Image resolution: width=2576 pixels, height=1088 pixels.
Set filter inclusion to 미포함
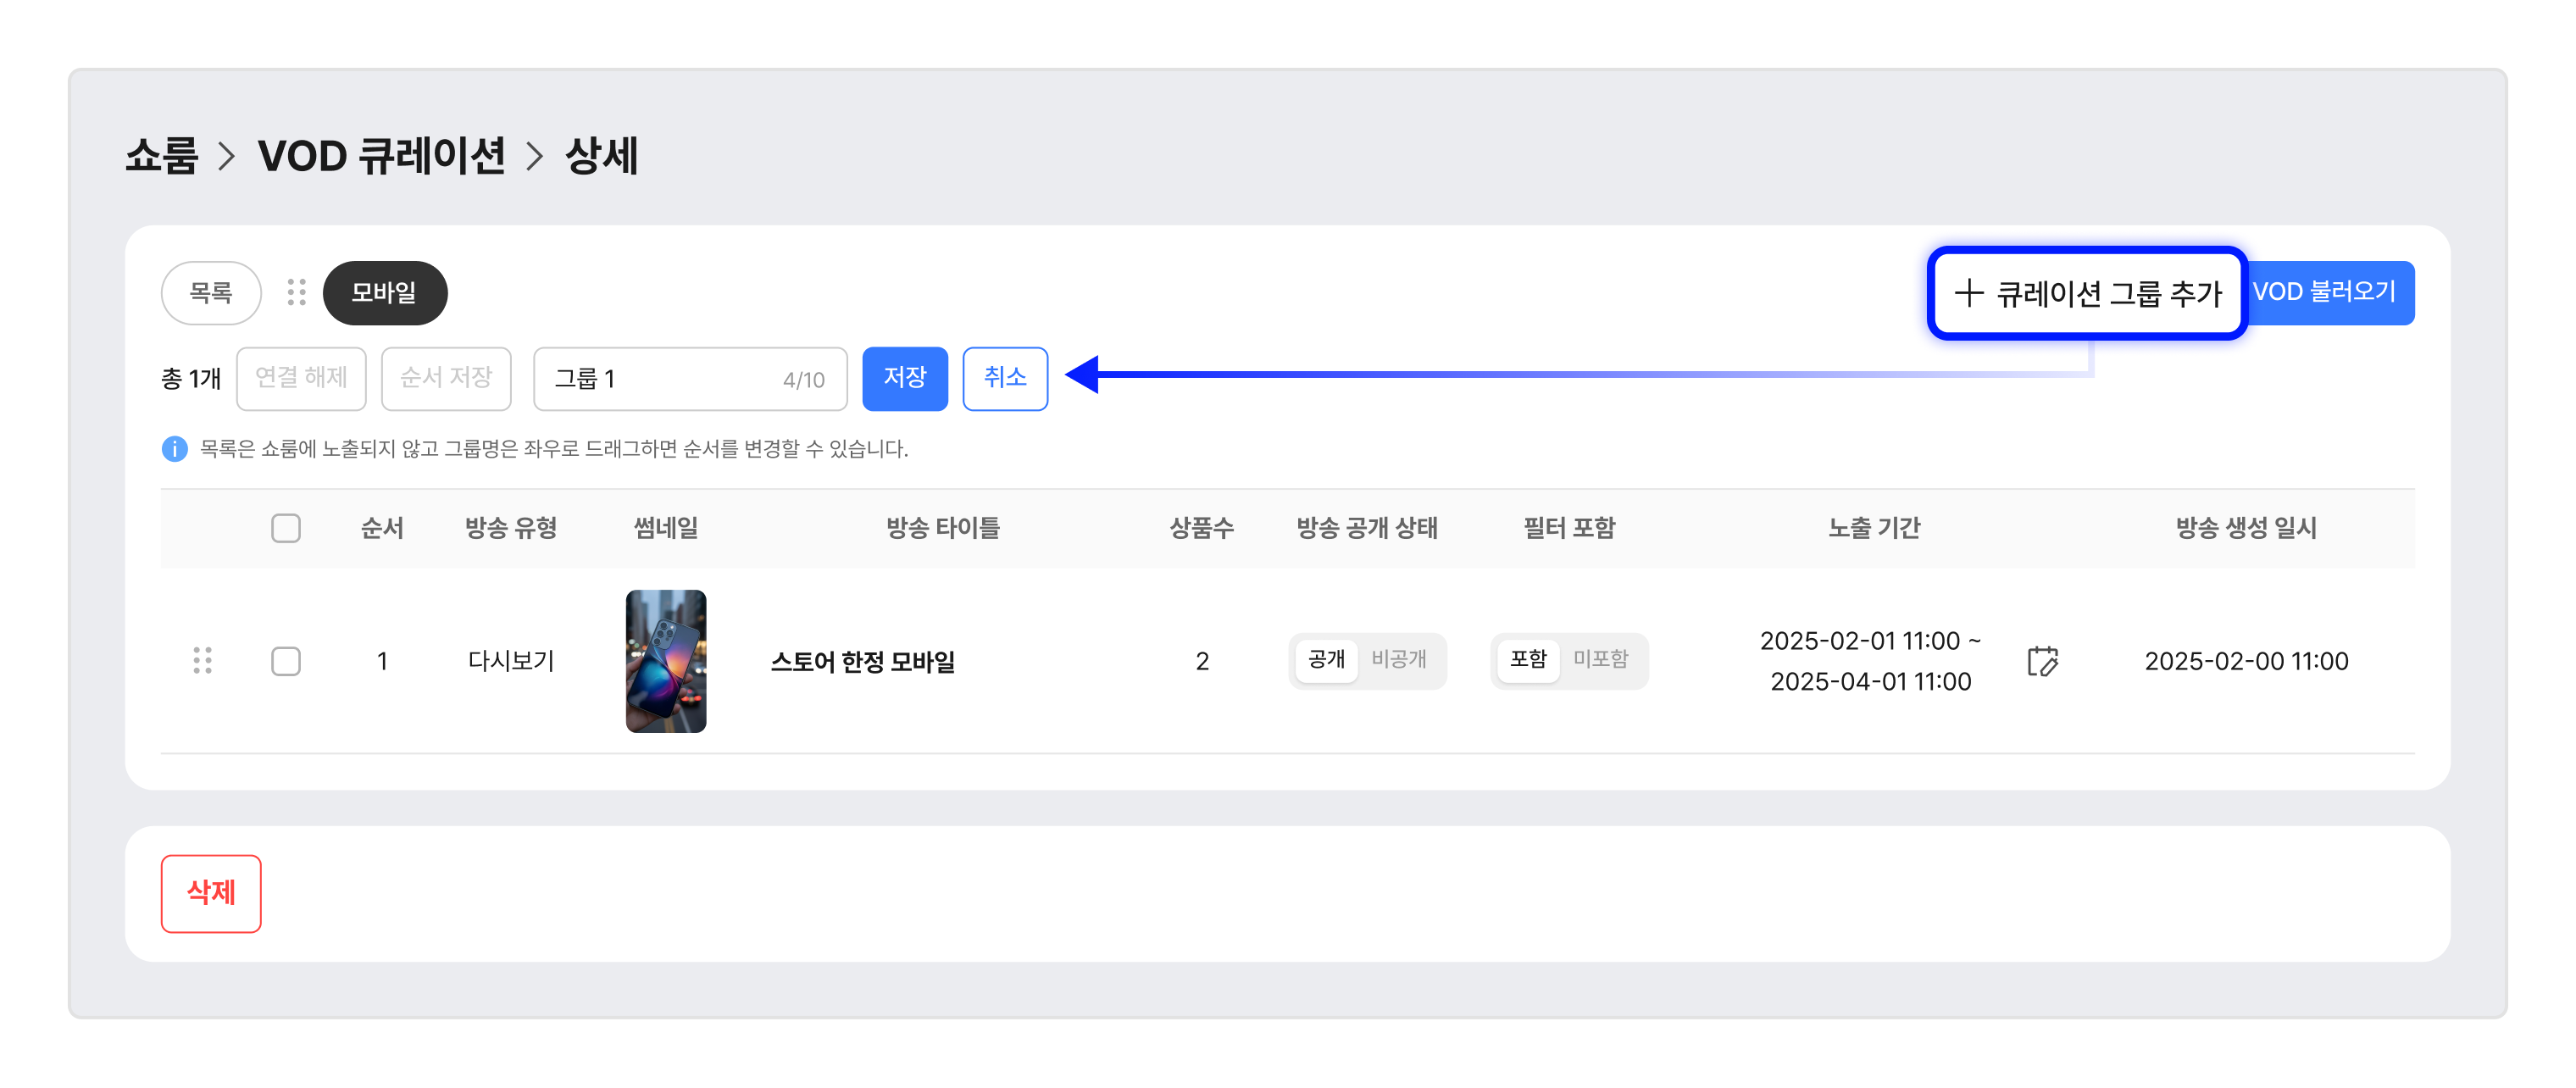point(1600,660)
